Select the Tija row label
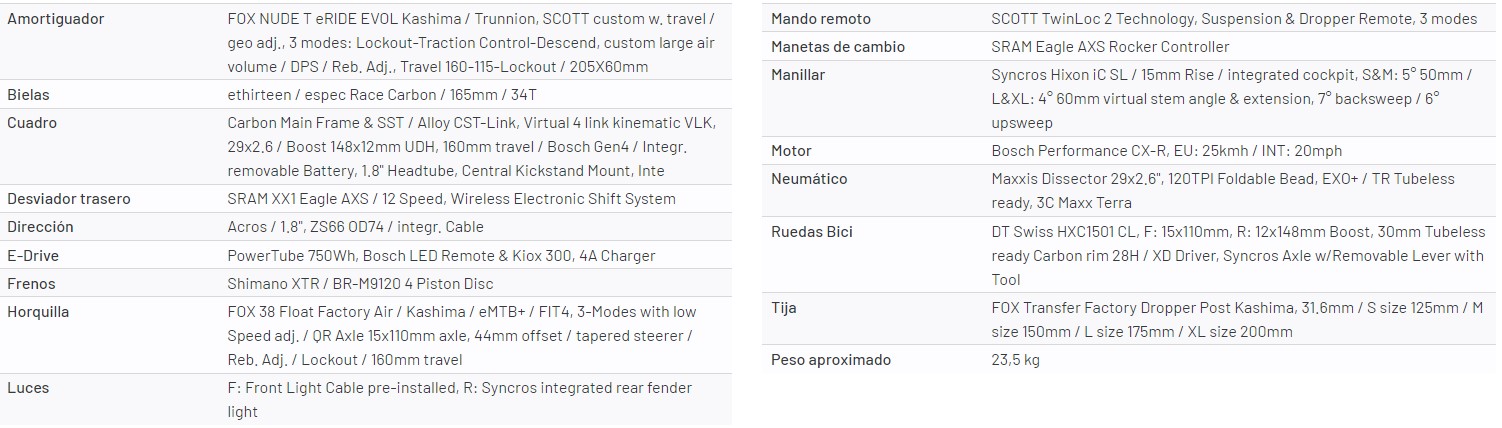The width and height of the screenshot is (1502, 428). pyautogui.click(x=783, y=308)
